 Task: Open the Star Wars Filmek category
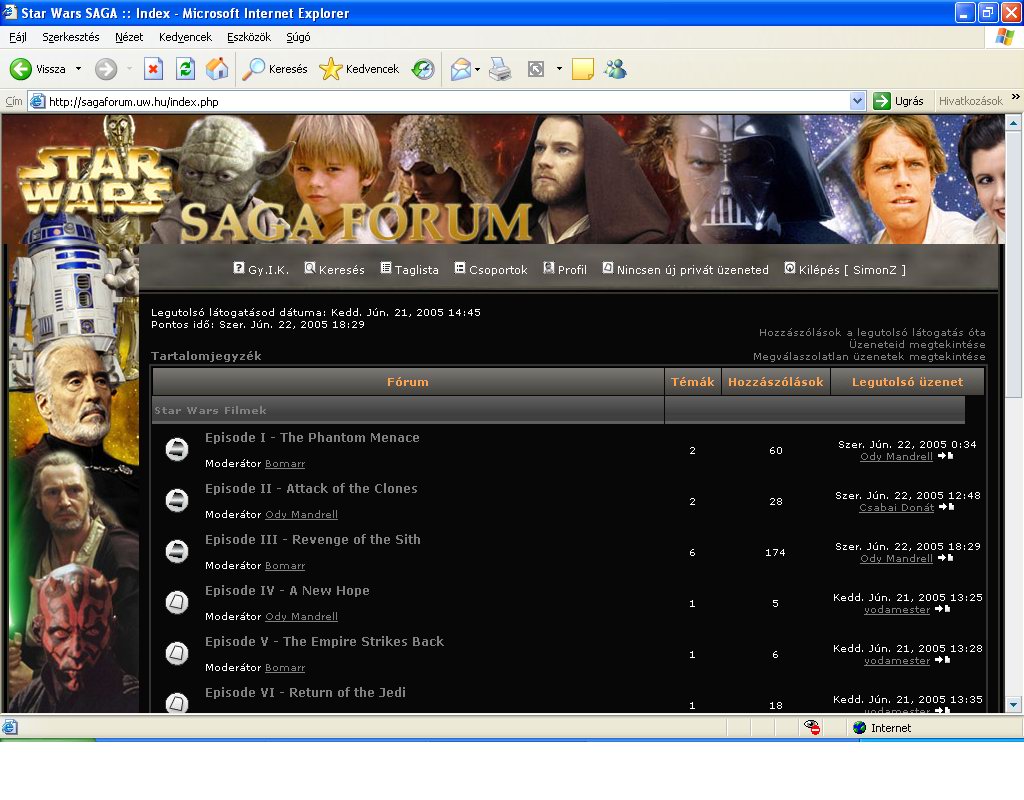[210, 410]
